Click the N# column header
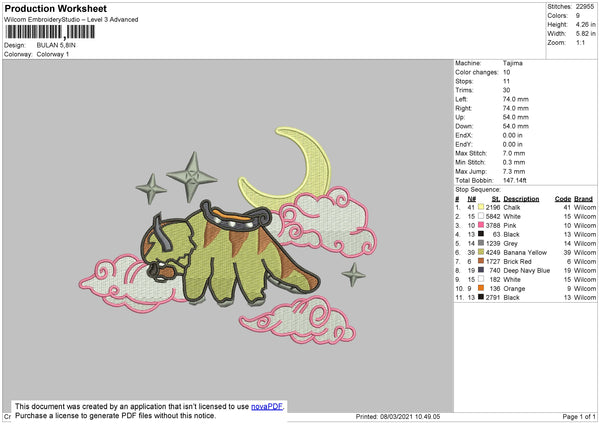The height and width of the screenshot is (424, 600). (471, 199)
